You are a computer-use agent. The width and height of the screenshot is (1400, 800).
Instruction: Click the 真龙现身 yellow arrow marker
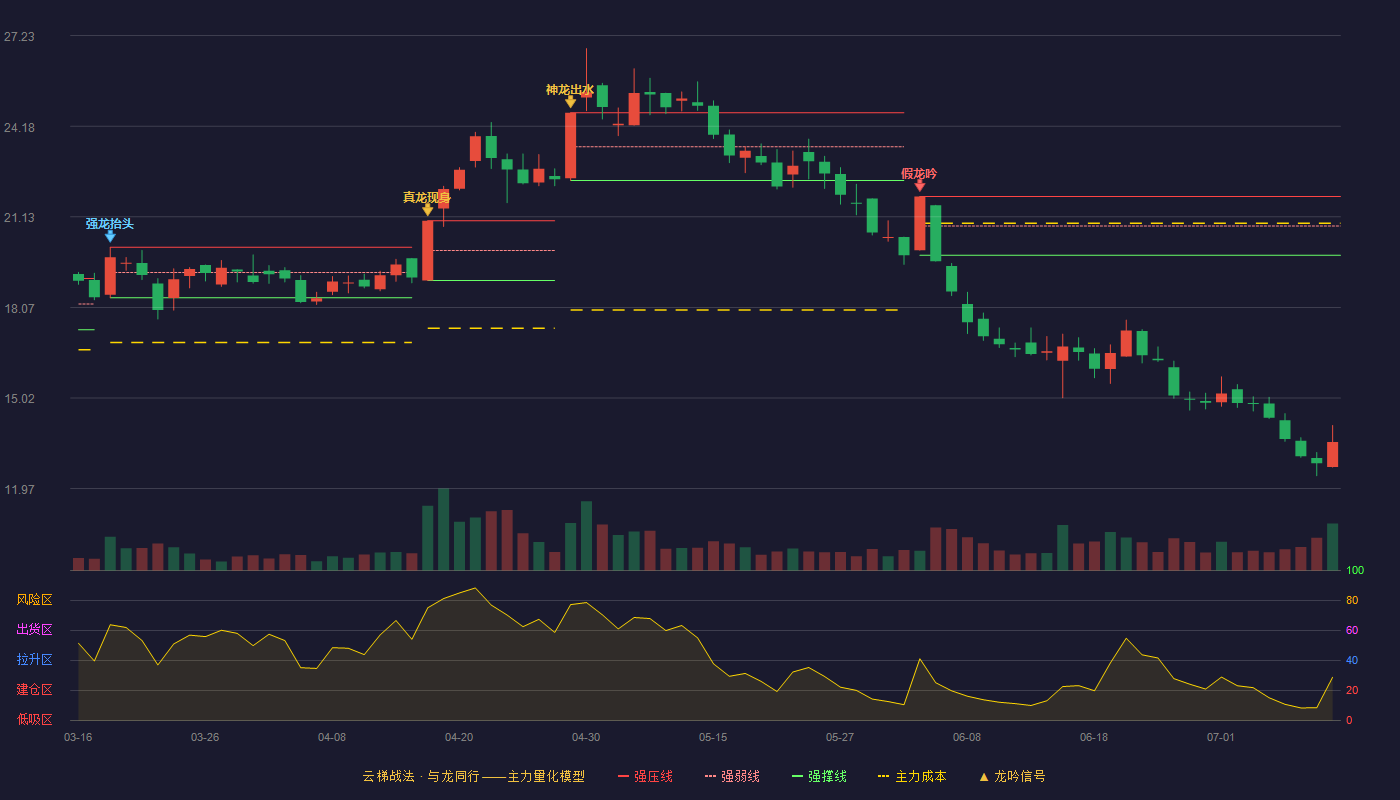(428, 210)
